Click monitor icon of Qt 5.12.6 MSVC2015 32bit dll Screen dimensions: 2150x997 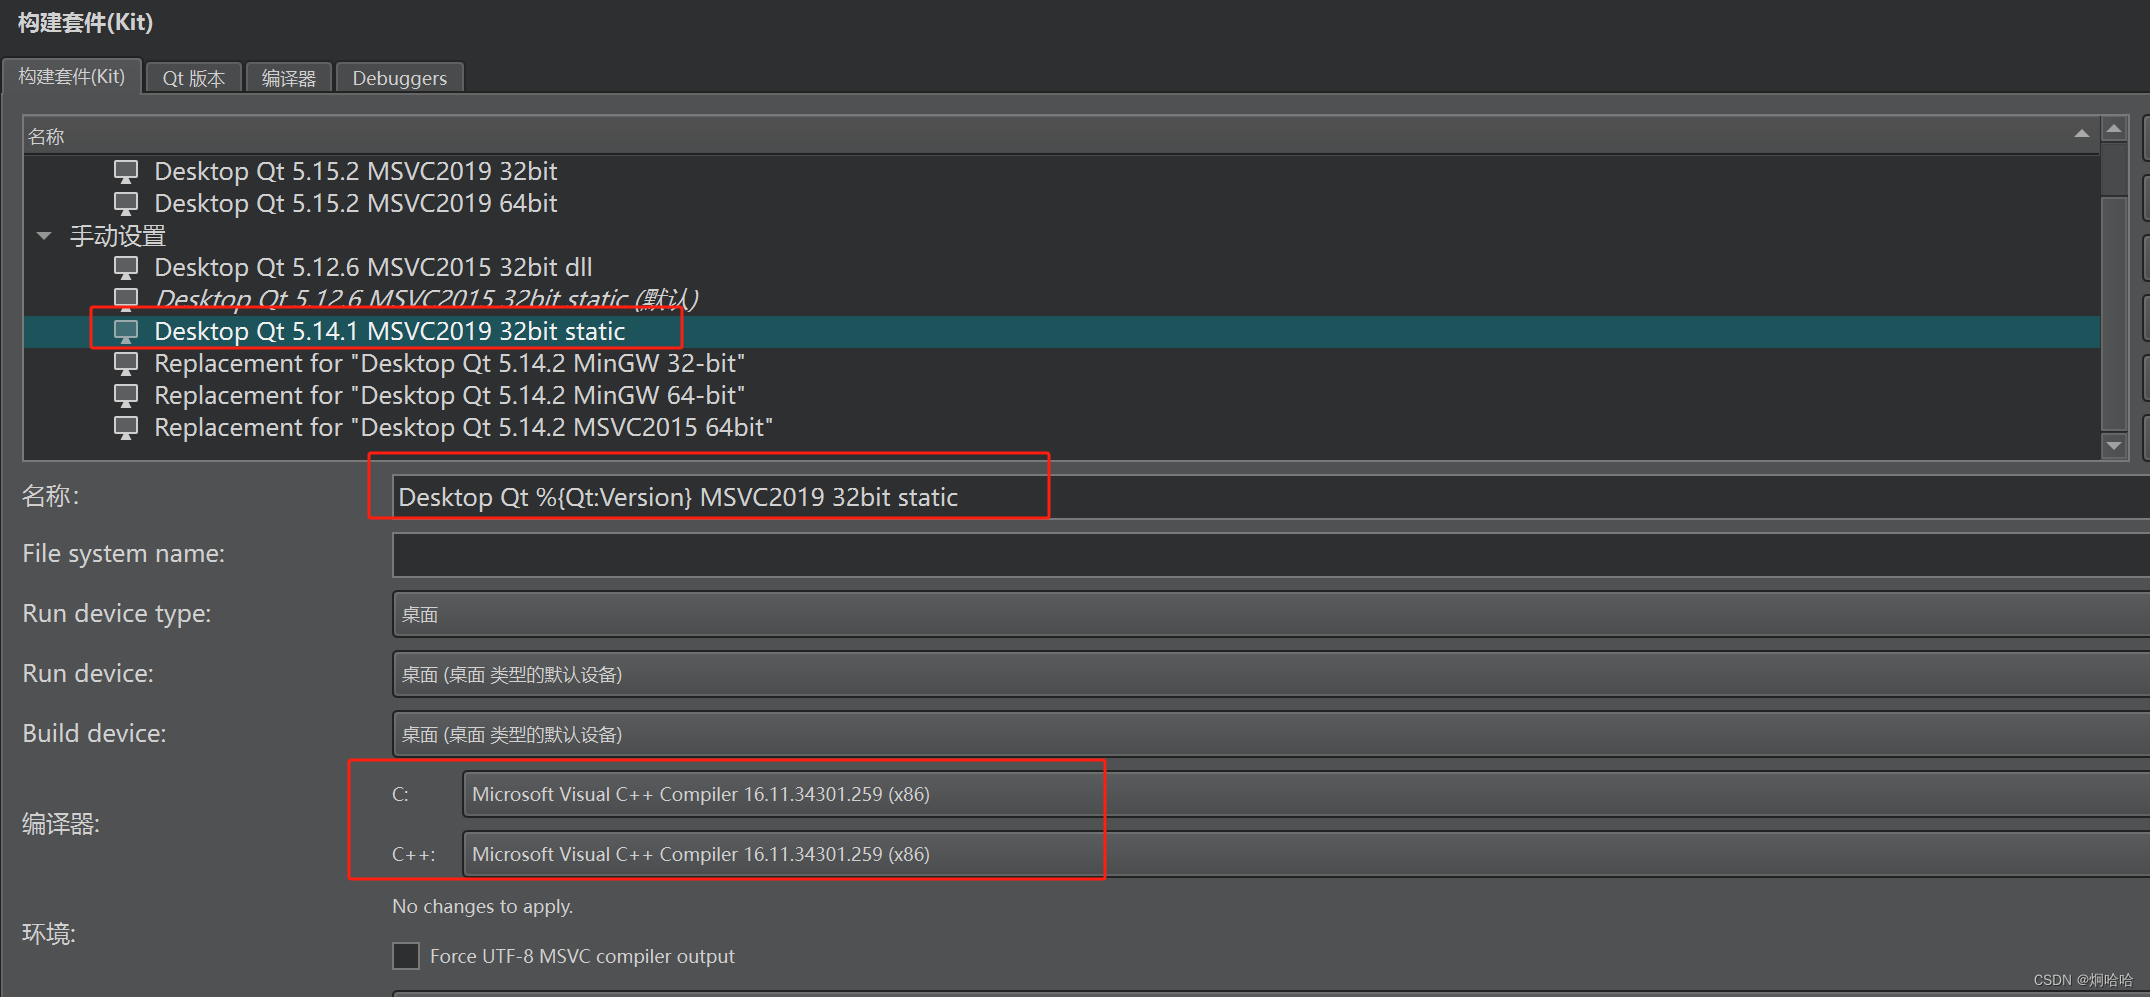[x=126, y=268]
